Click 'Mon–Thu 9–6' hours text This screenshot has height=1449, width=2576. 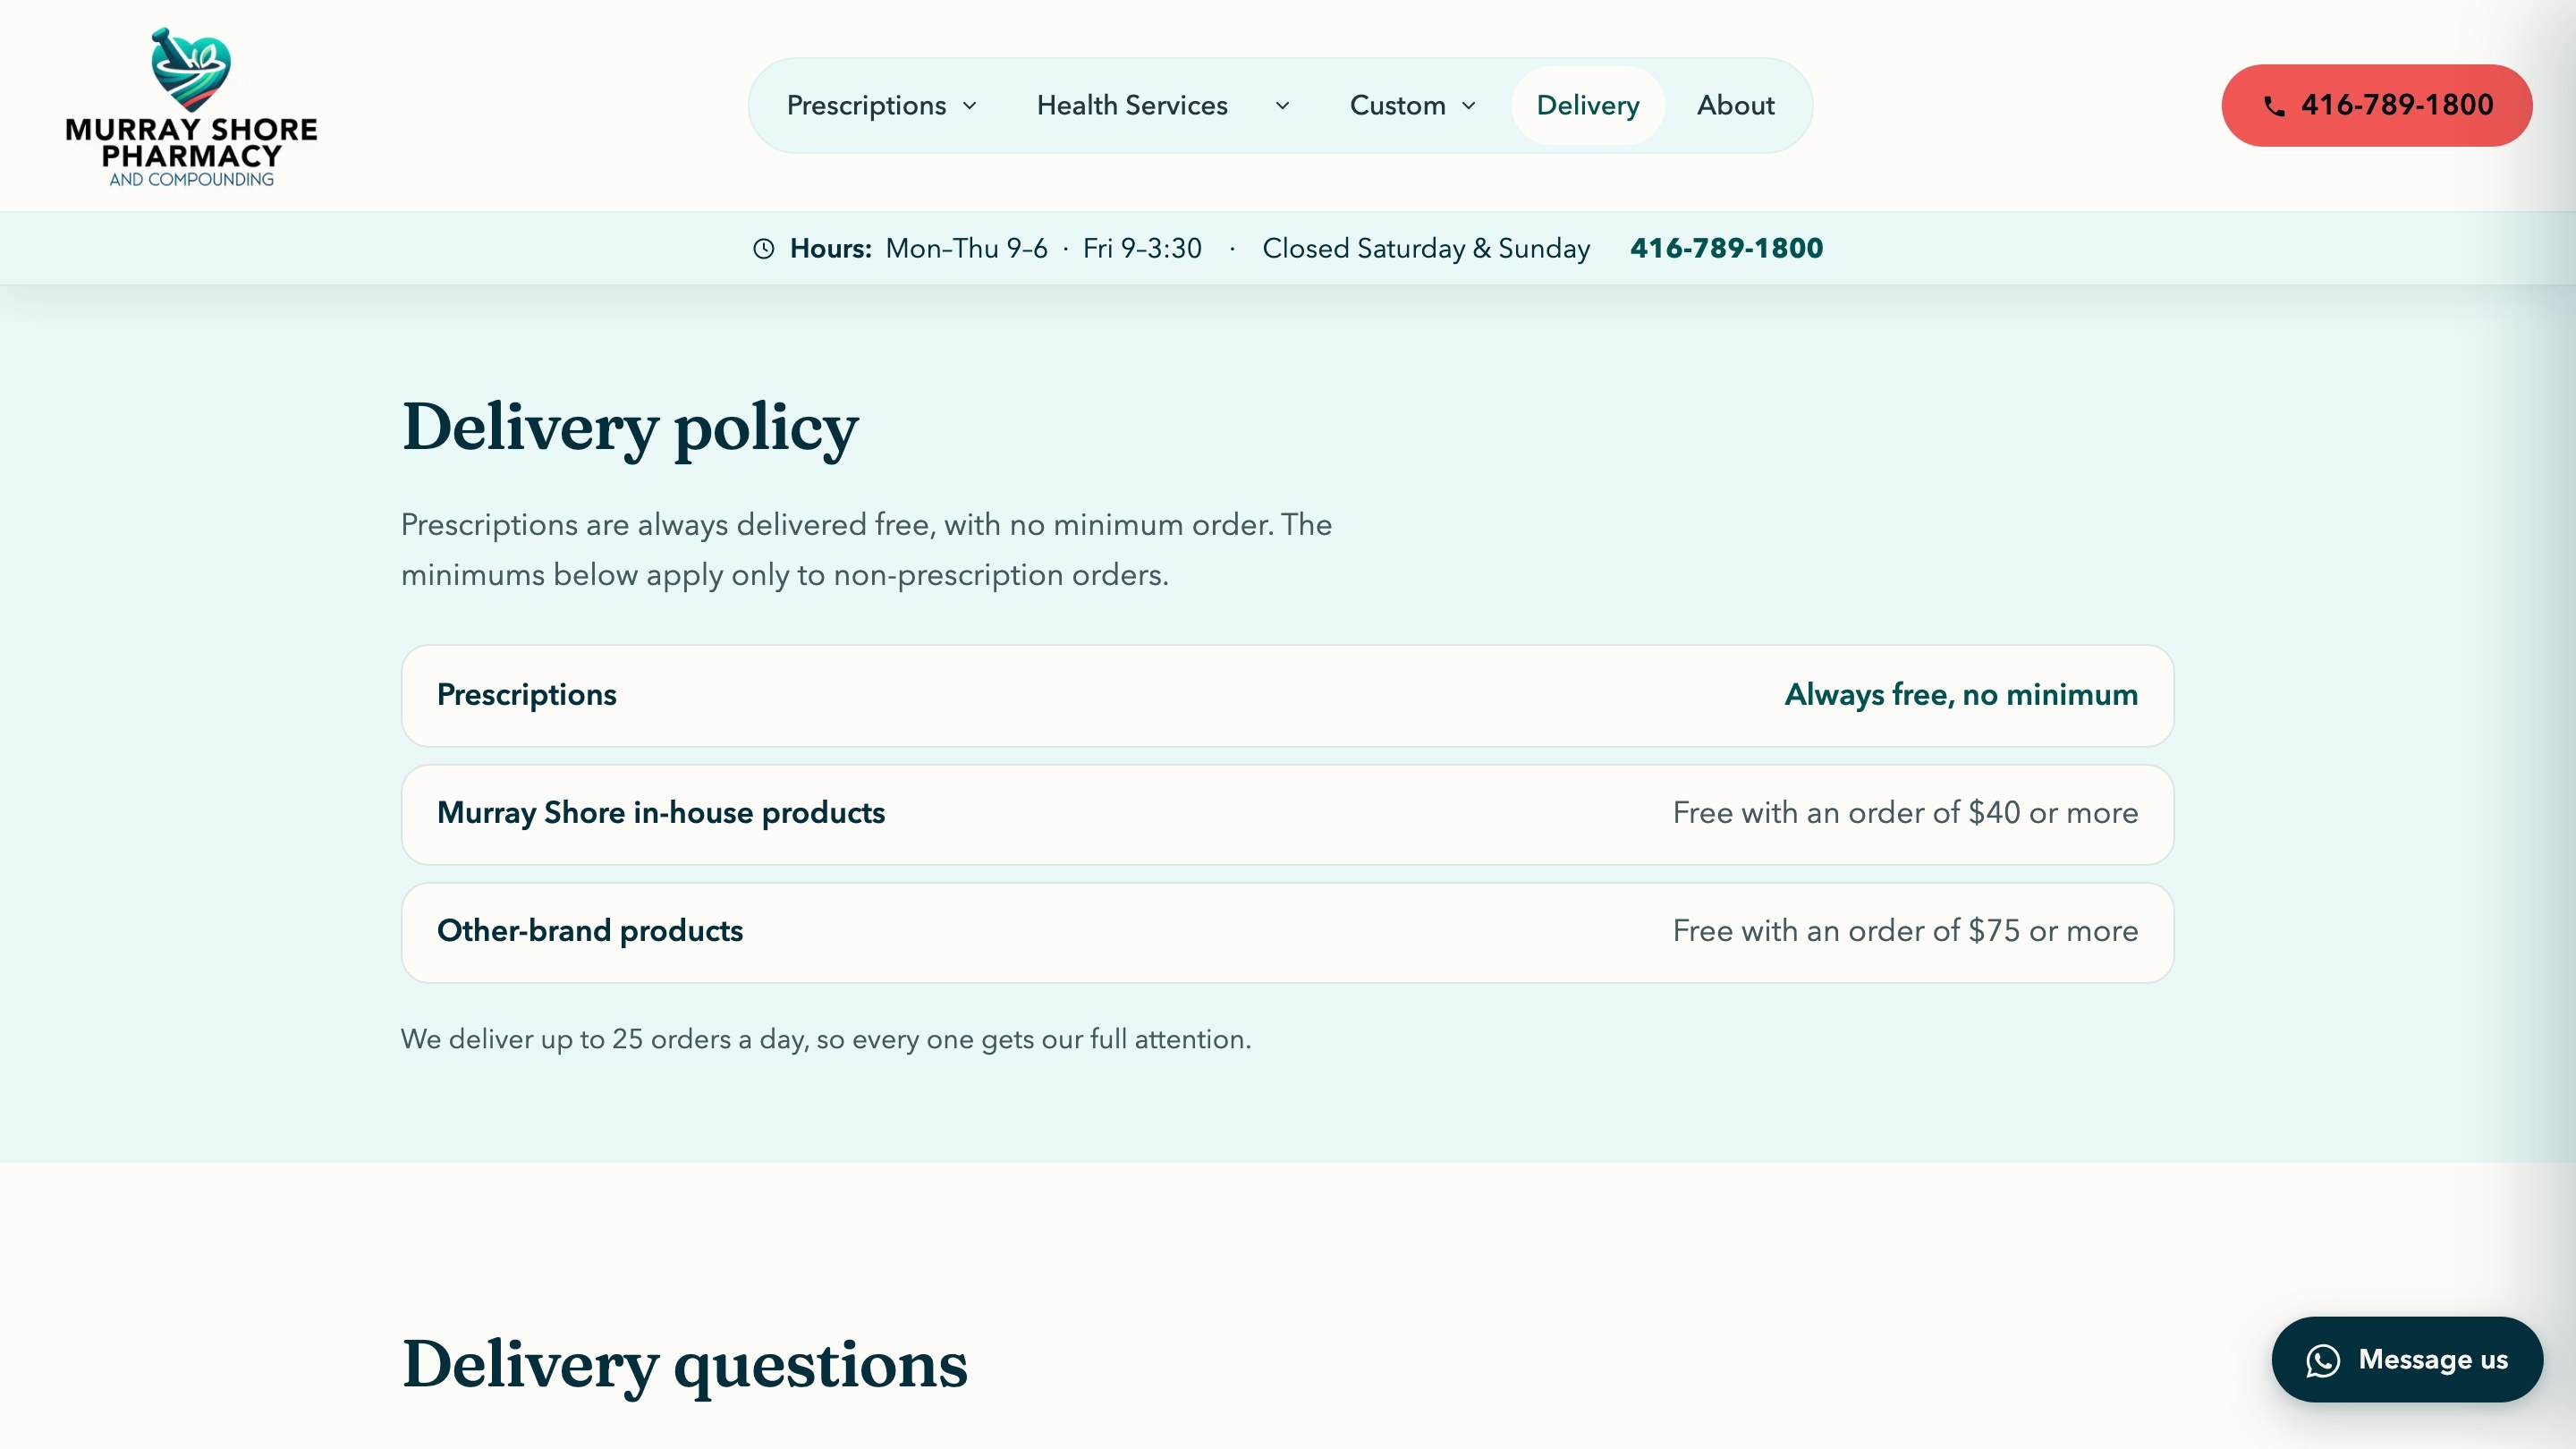click(x=966, y=249)
